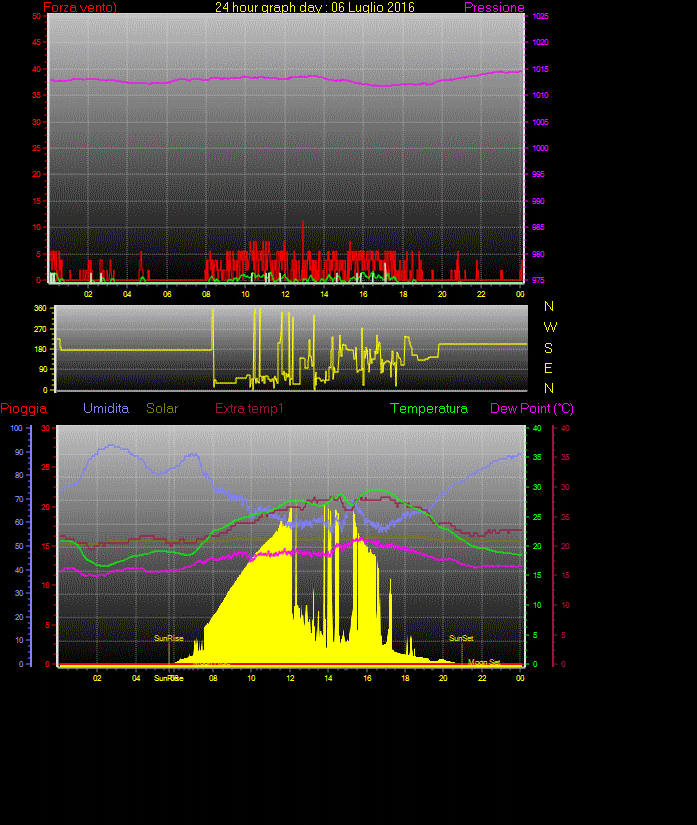The width and height of the screenshot is (697, 825).
Task: Click the '1000' pressure axis value
Action: [x=540, y=148]
